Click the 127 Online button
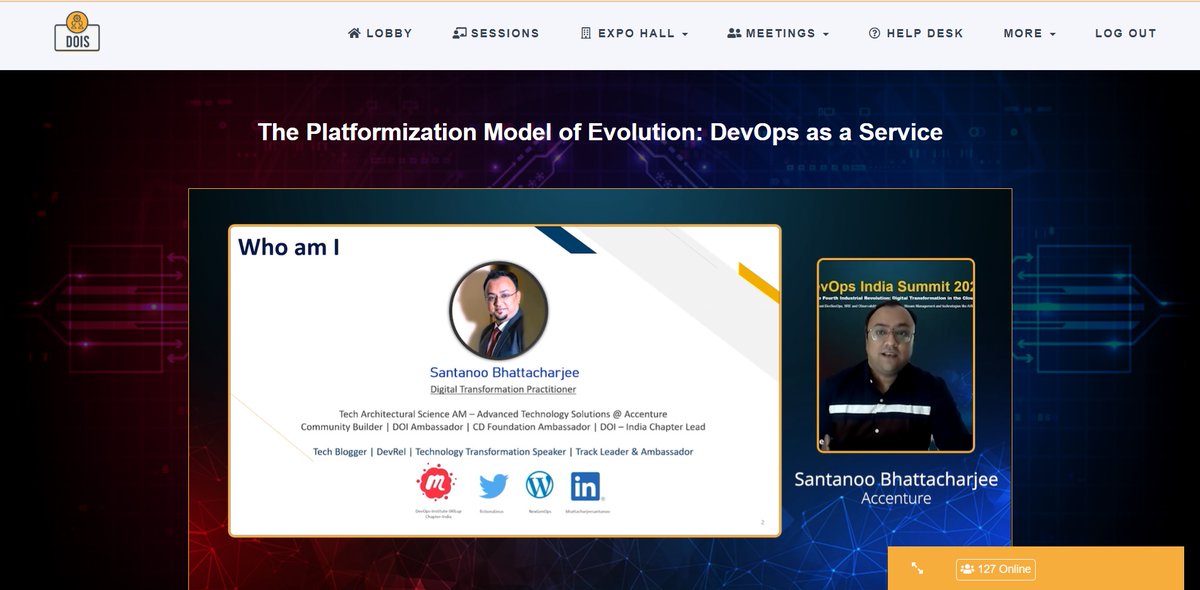The height and width of the screenshot is (590, 1200). pos(995,568)
